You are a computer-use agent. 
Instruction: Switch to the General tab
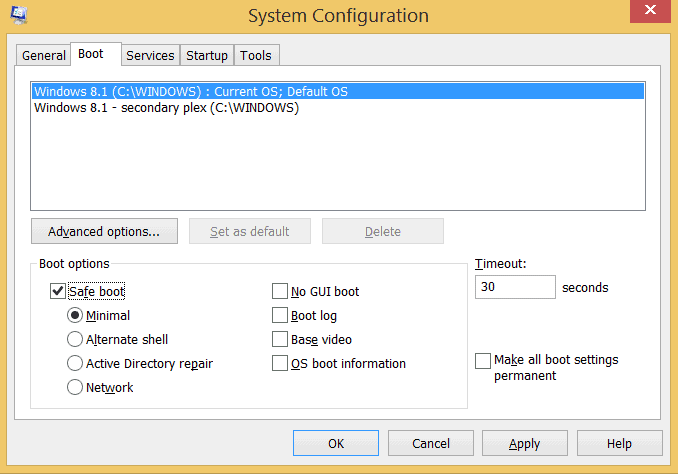coord(43,55)
